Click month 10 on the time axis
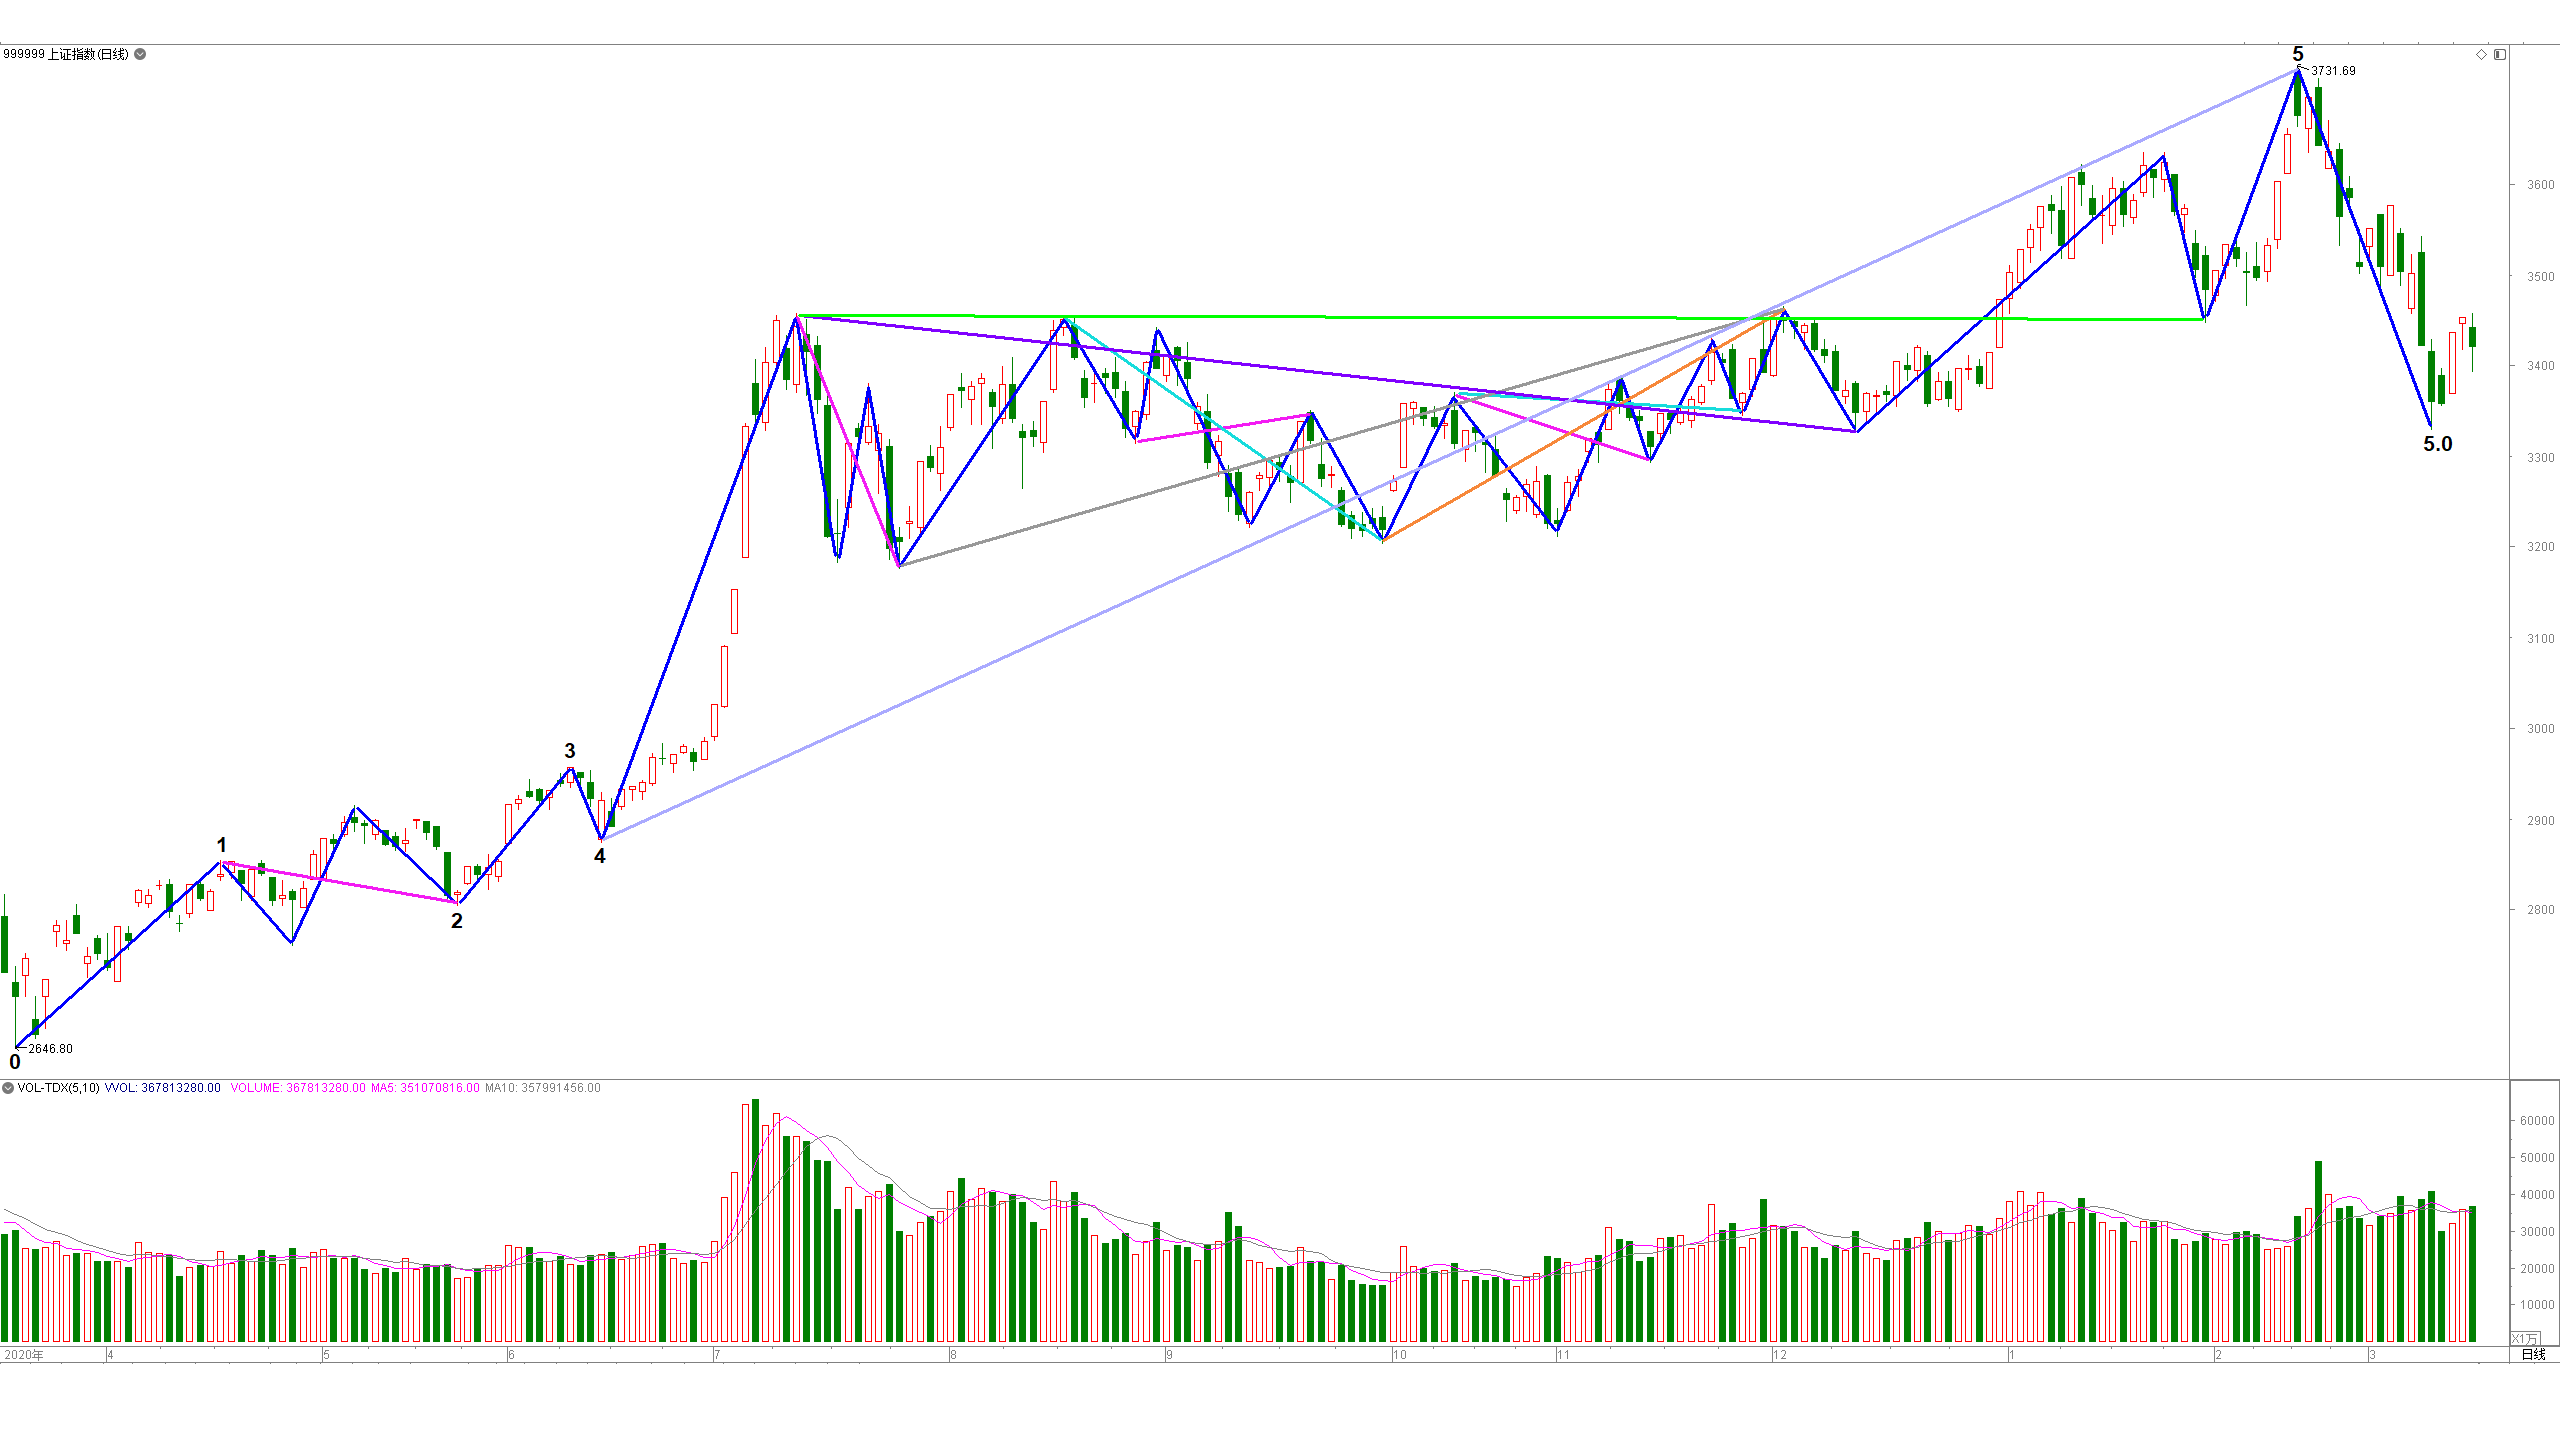 (1400, 1355)
